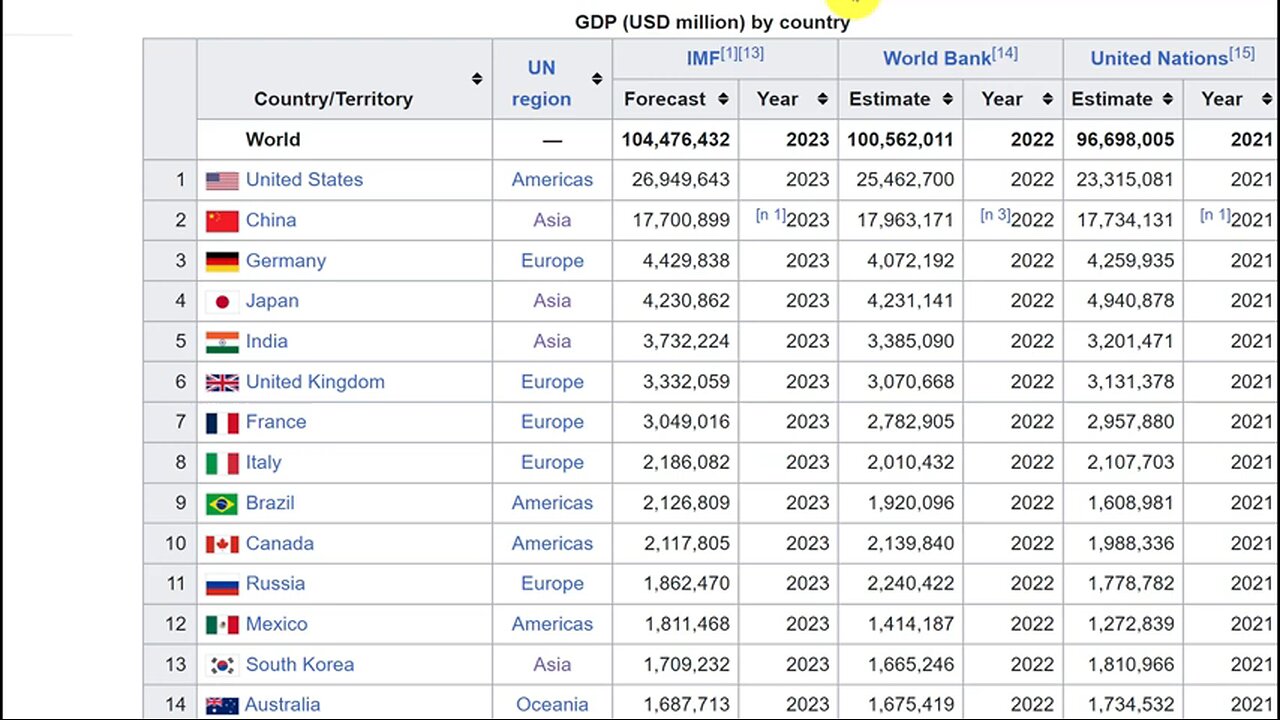Select India IMF forecast 3,732,224
The width and height of the screenshot is (1280, 720).
pos(686,341)
